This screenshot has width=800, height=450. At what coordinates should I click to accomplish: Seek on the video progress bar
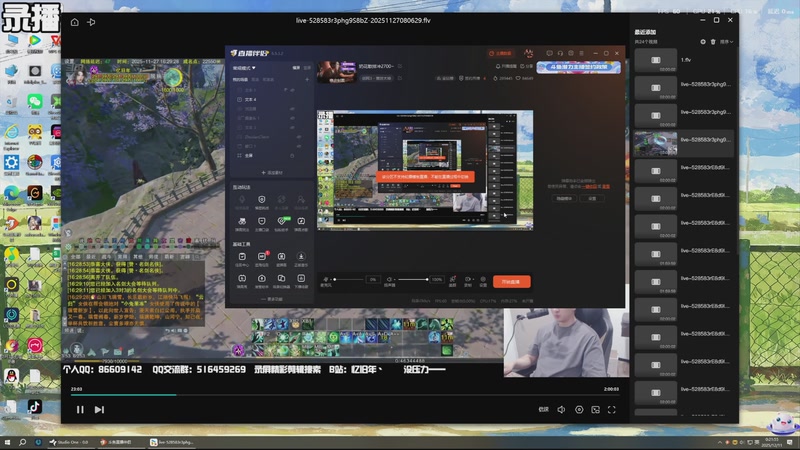click(x=345, y=395)
